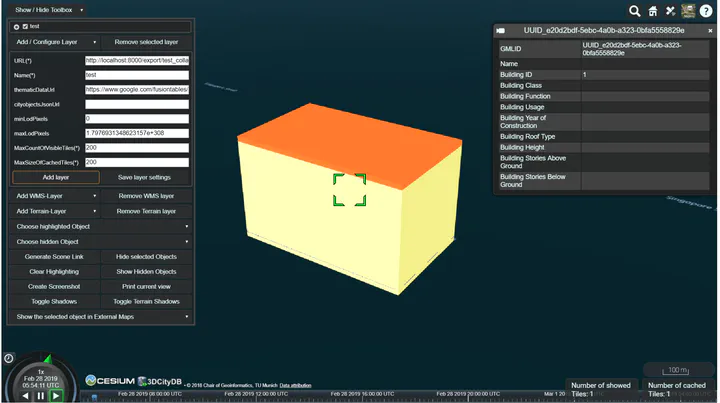Open the base layer imagery picker
720x403 pixels.
point(689,11)
